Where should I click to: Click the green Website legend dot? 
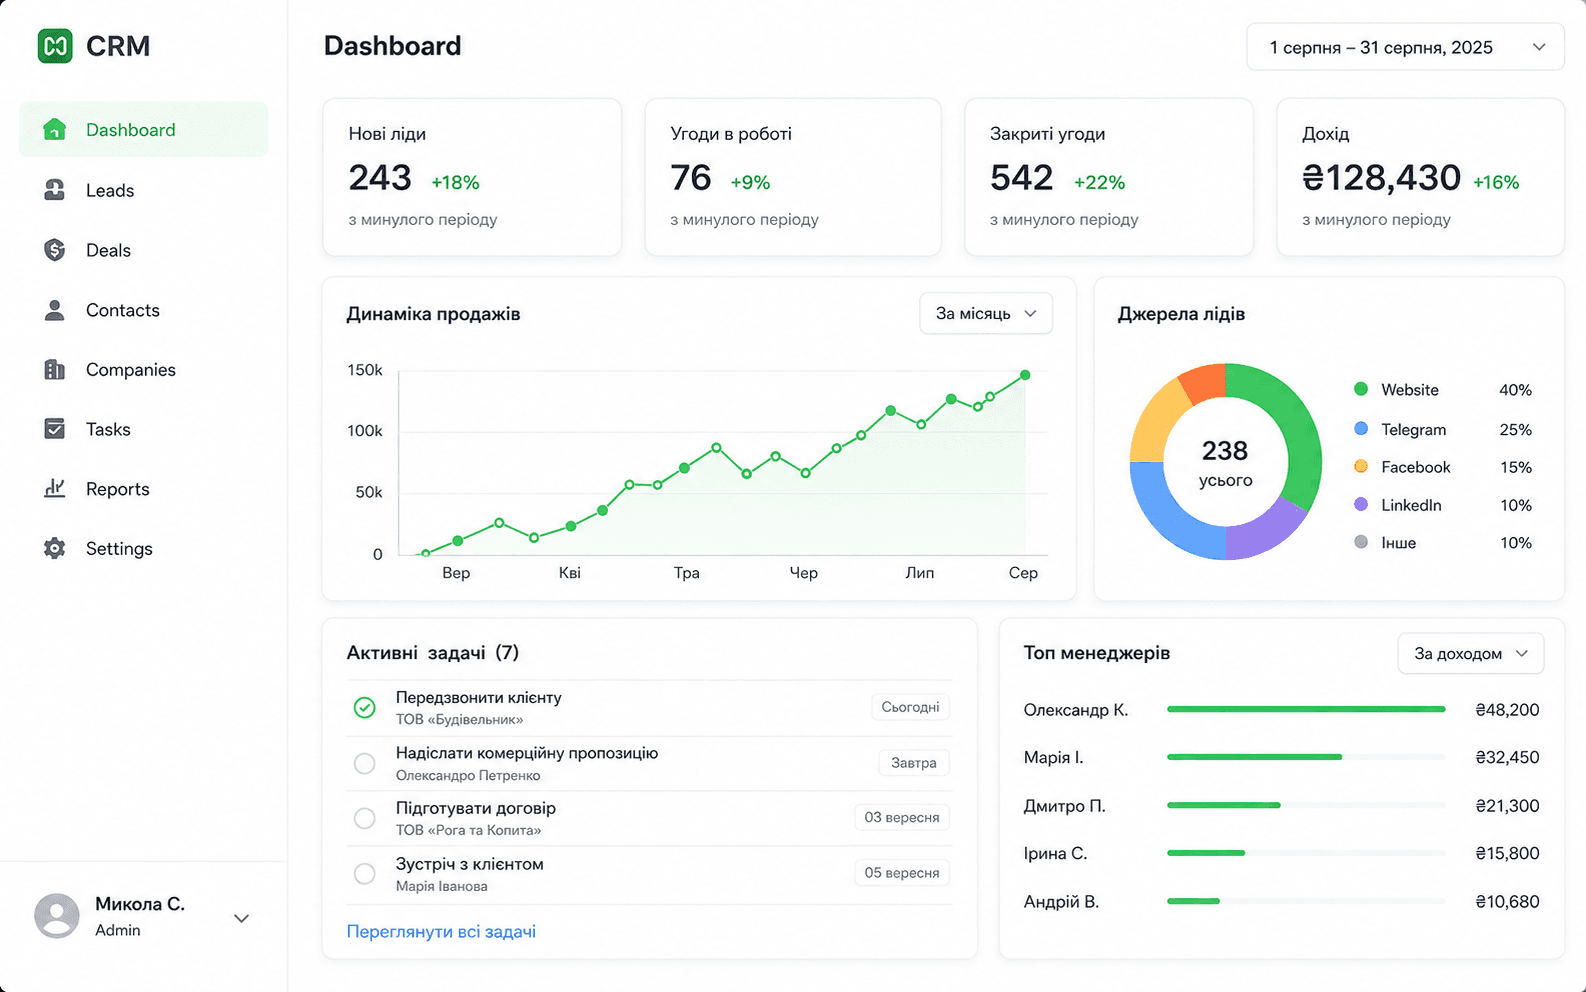[1361, 389]
